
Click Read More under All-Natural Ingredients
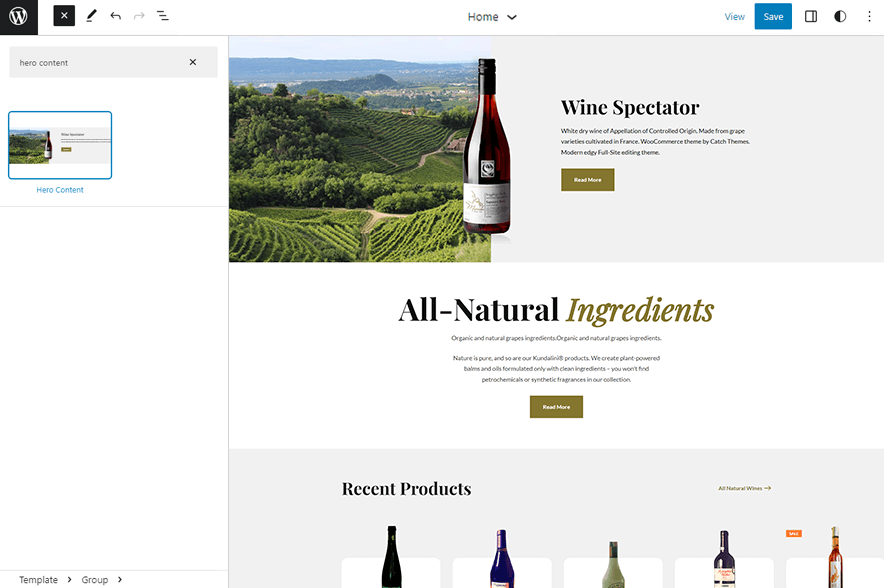556,407
